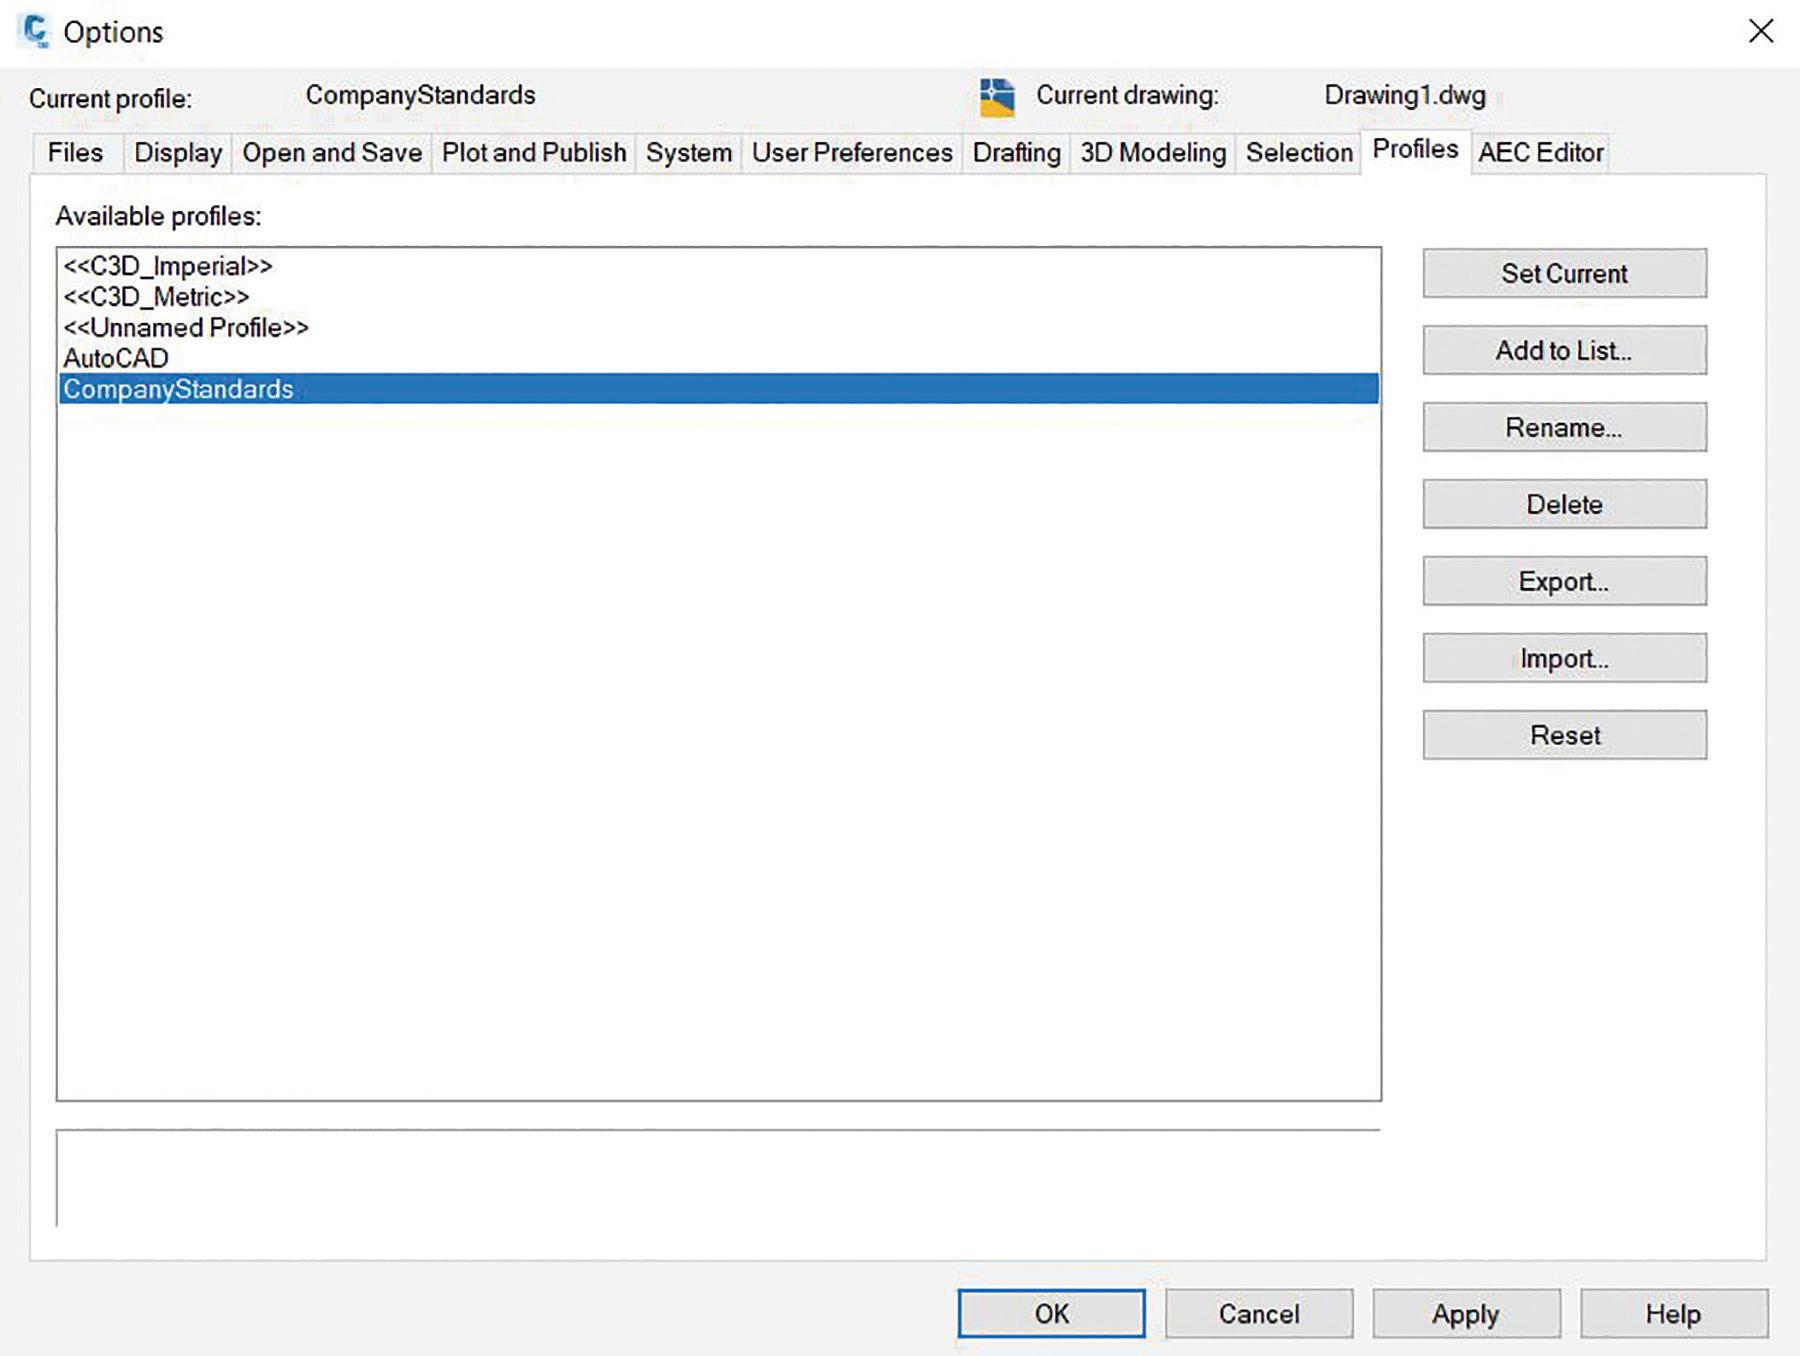Go to Open and Save tab
This screenshot has height=1356, width=1800.
(332, 153)
